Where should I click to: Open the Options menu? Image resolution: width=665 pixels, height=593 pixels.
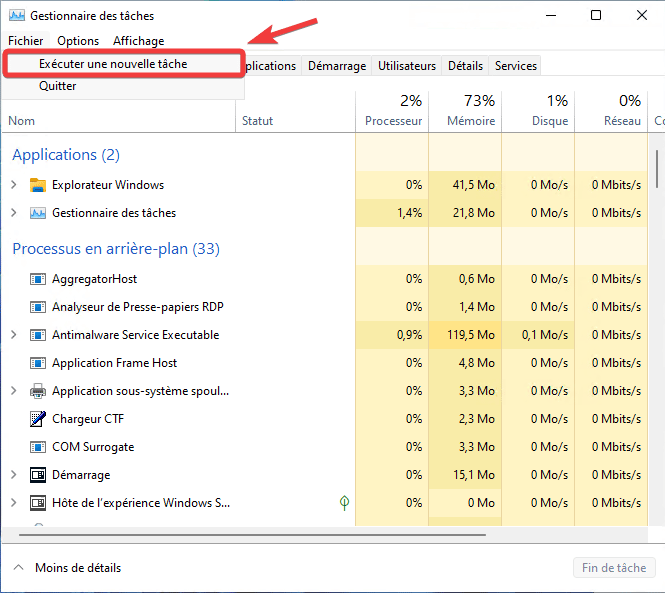tap(78, 41)
